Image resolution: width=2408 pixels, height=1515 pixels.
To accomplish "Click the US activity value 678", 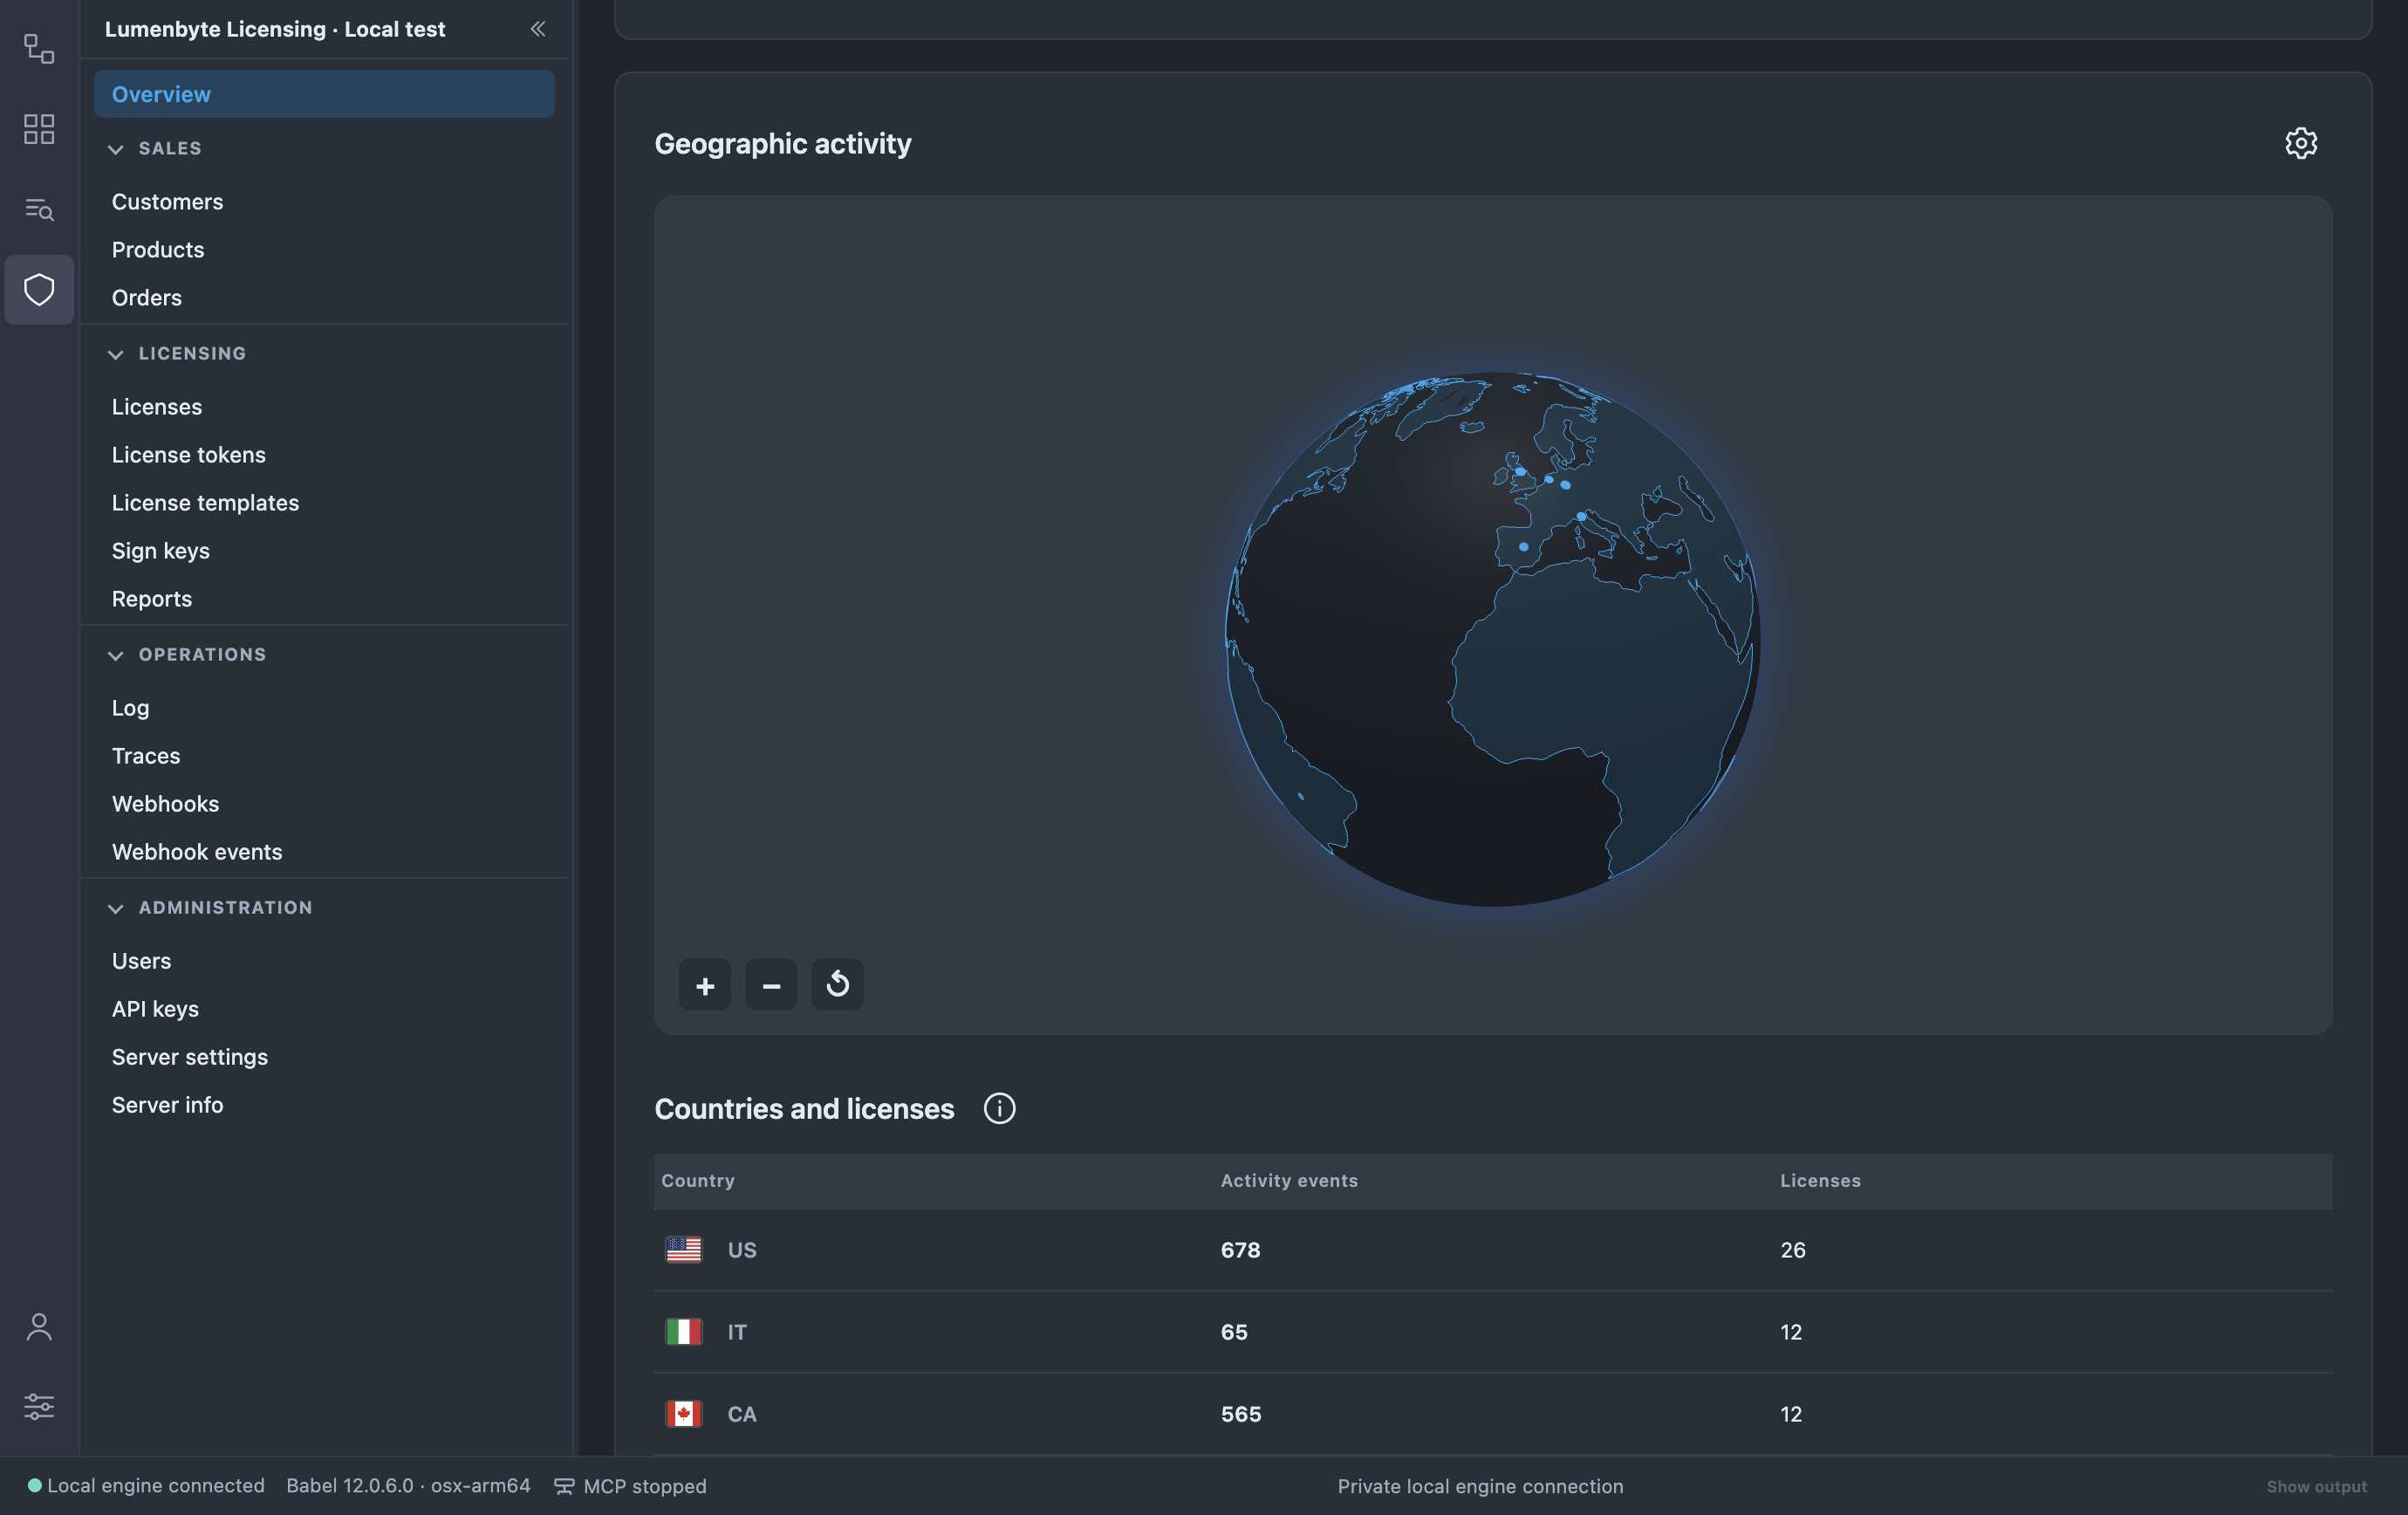I will (x=1240, y=1250).
